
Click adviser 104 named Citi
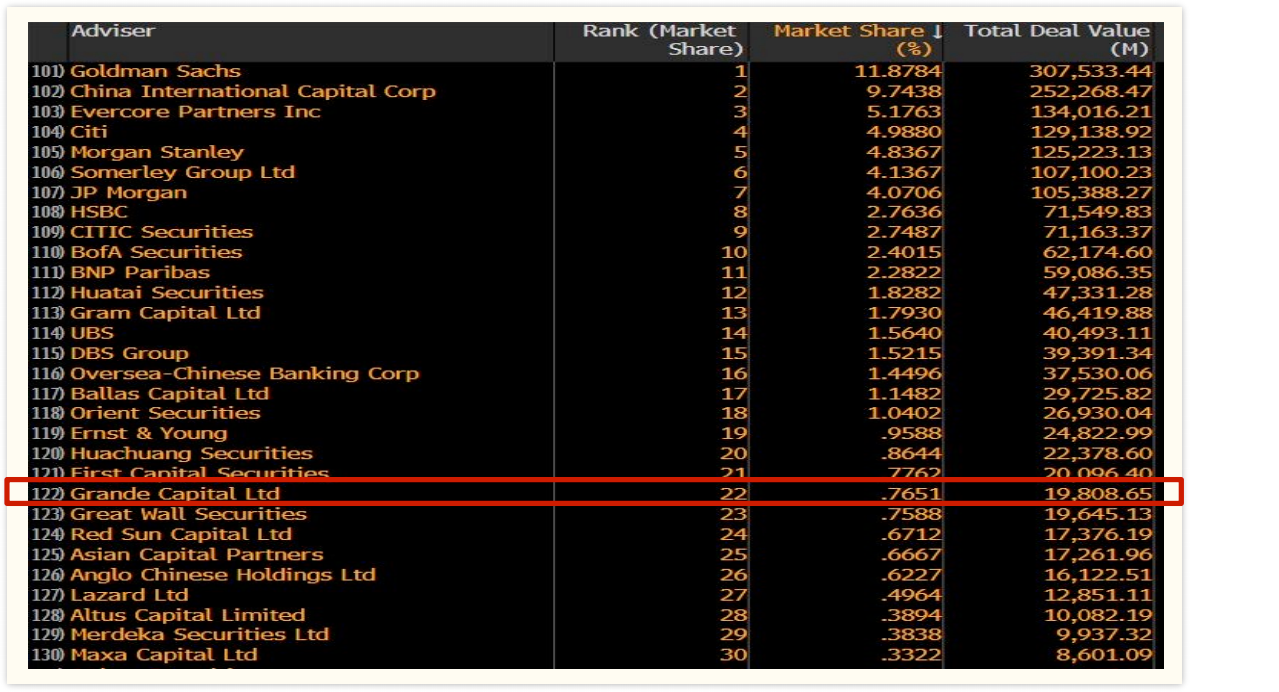[x=89, y=131]
